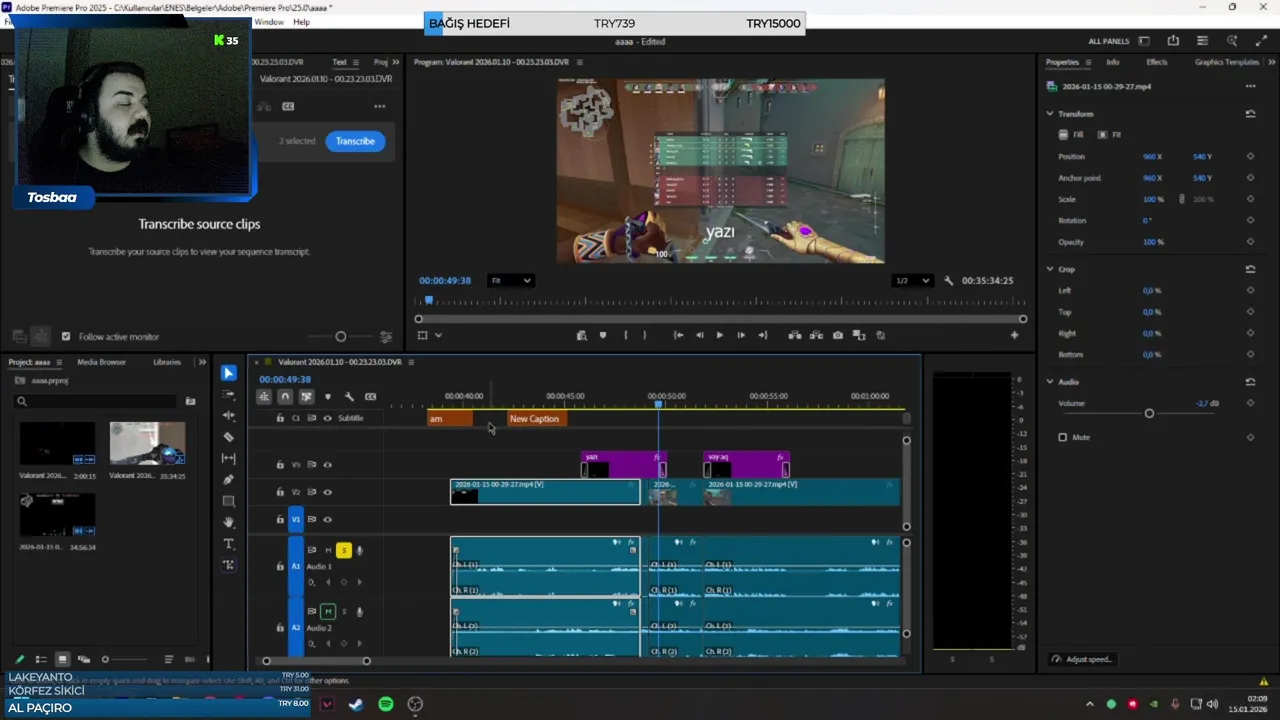Switch to the Info tab
Screen dimensions: 1280x720
pyautogui.click(x=1112, y=62)
